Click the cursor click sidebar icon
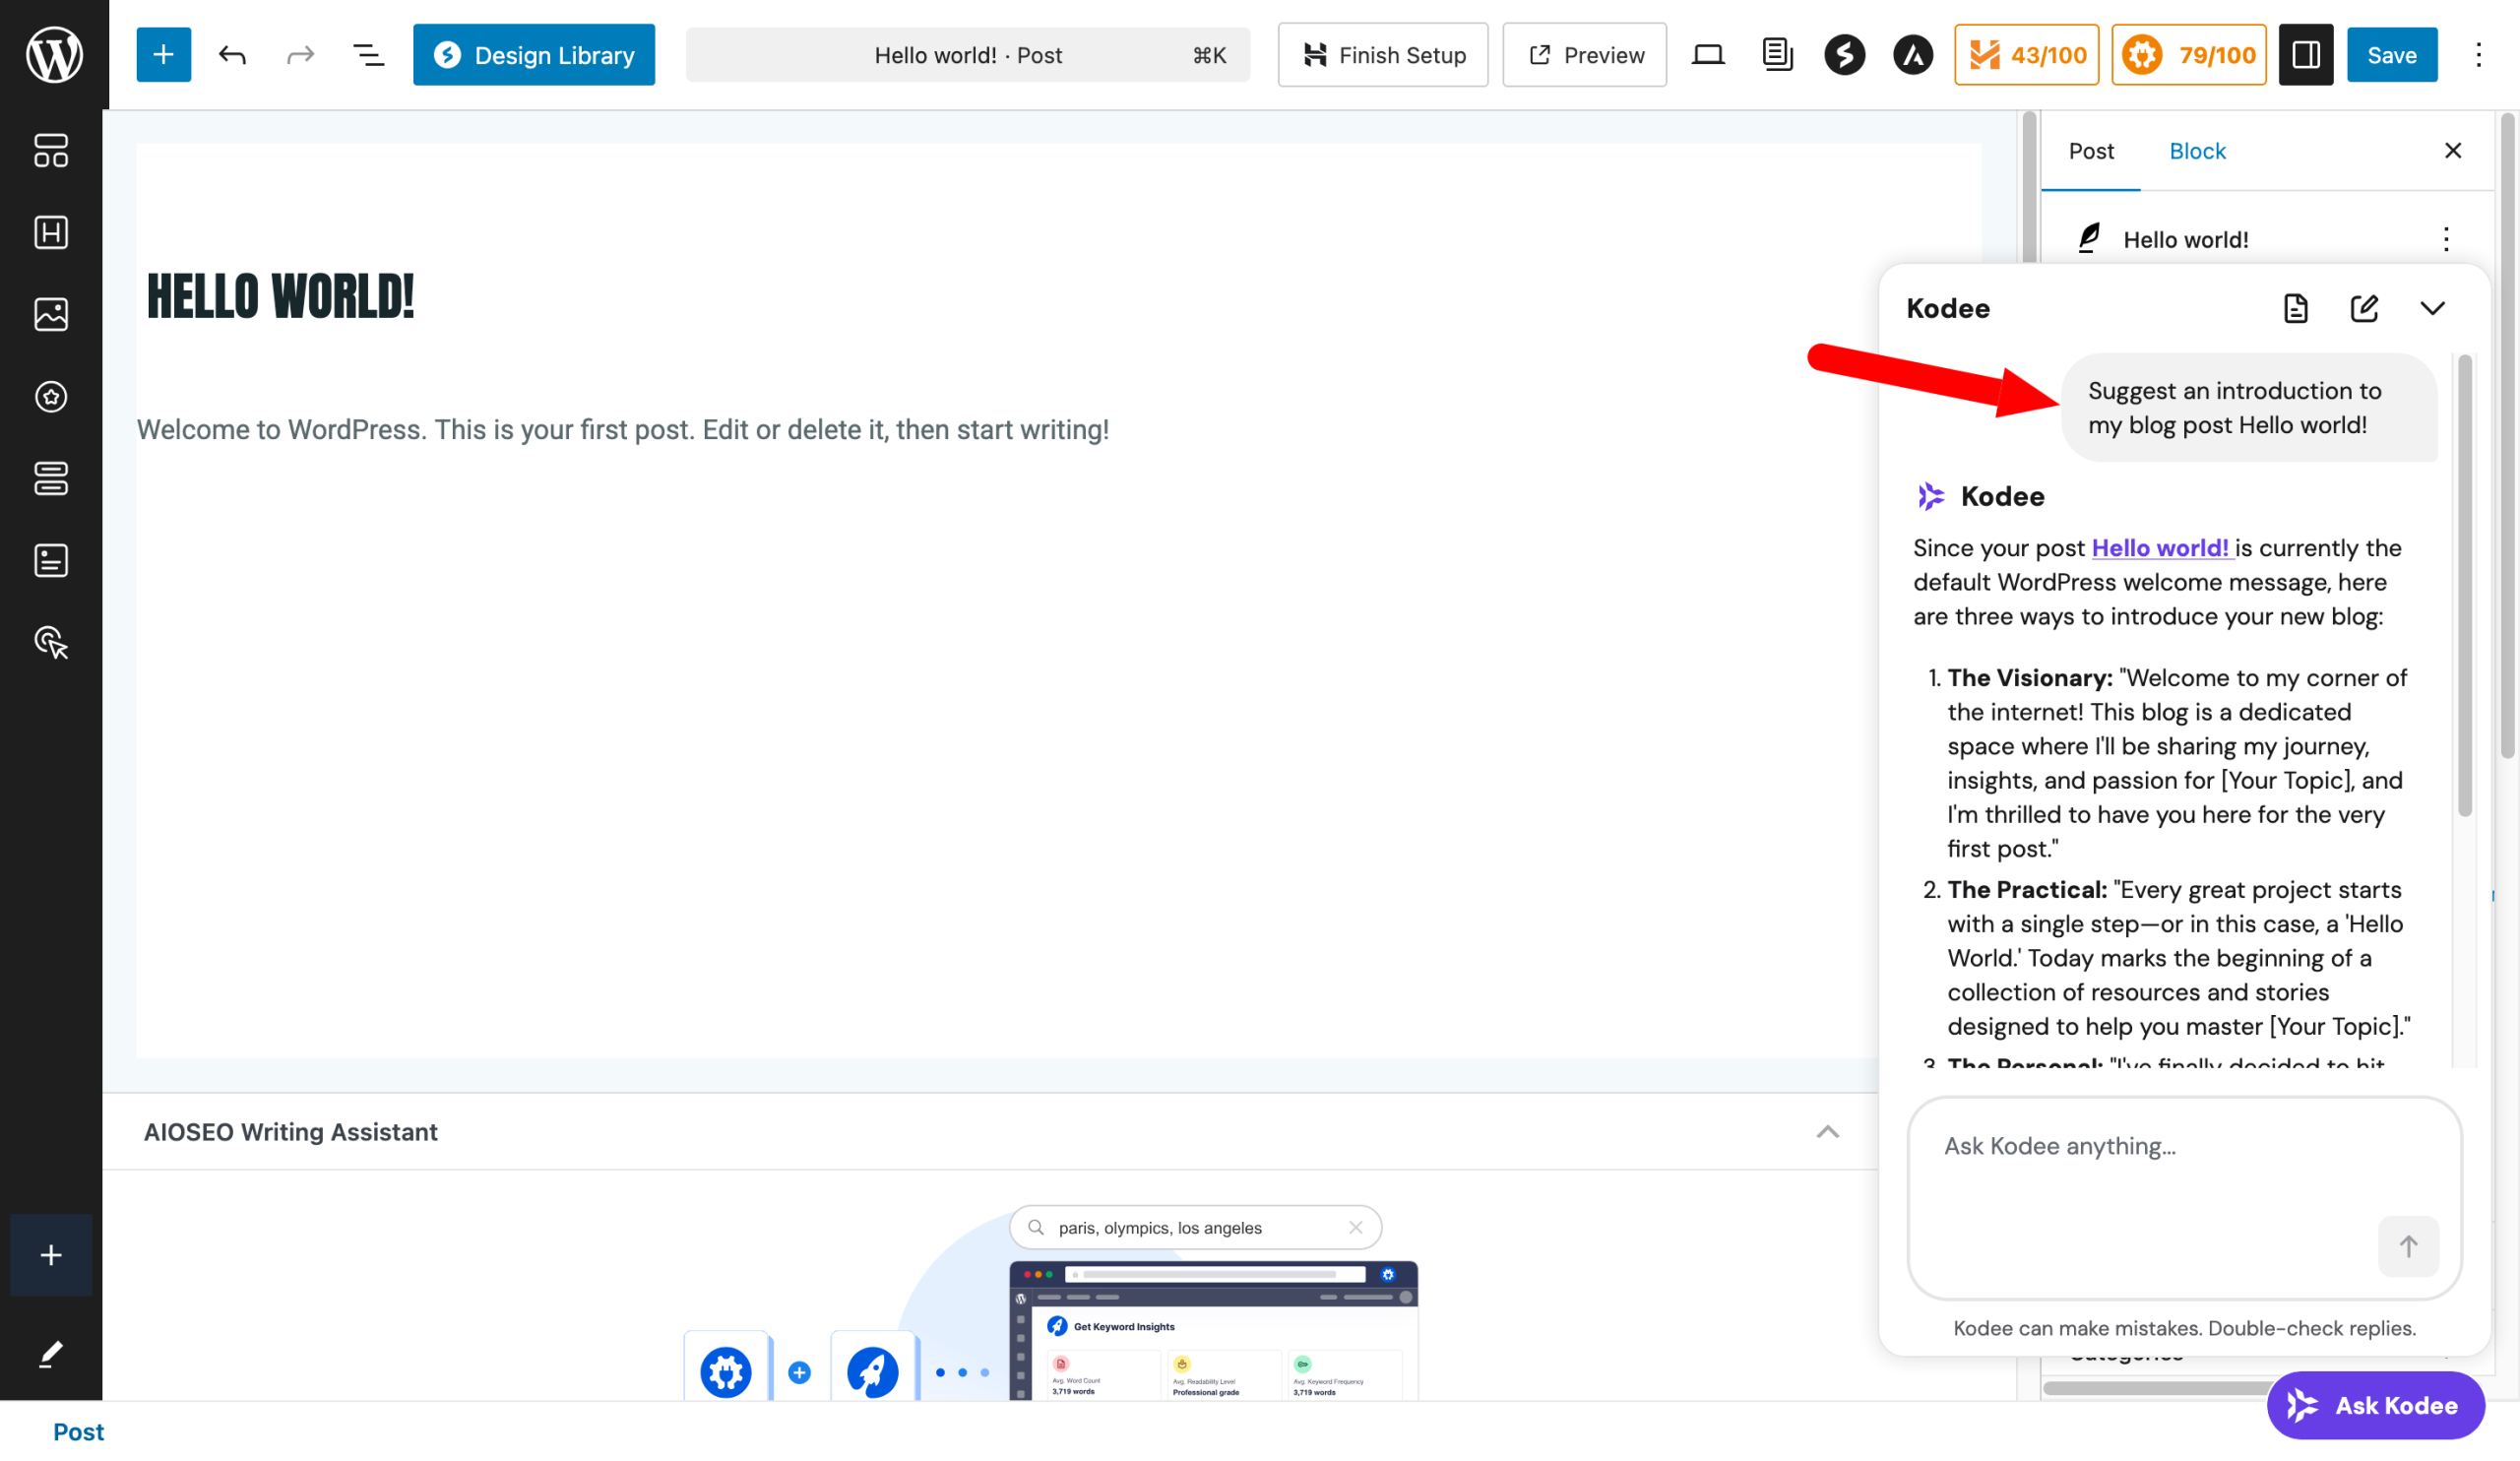The image size is (2520, 1461). pyautogui.click(x=51, y=642)
